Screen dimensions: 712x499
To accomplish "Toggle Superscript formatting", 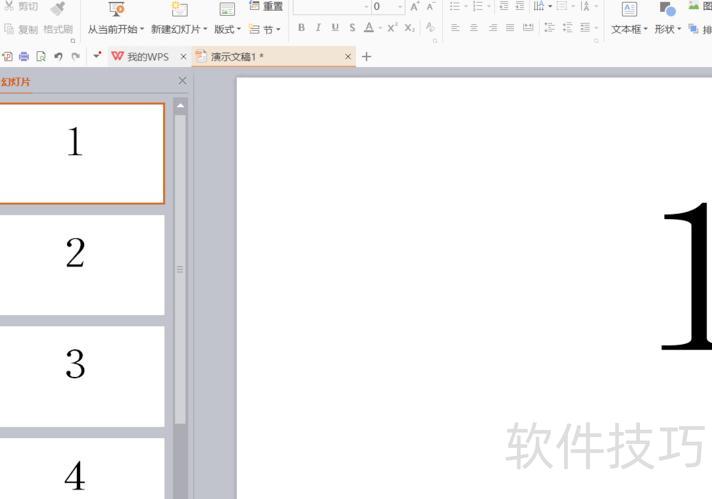I will click(392, 28).
